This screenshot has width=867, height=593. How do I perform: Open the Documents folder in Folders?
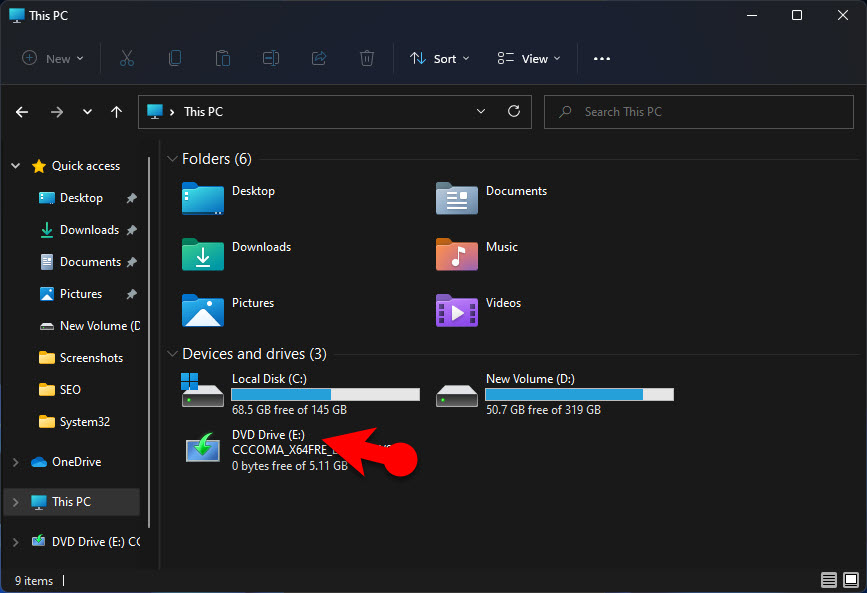[492, 198]
